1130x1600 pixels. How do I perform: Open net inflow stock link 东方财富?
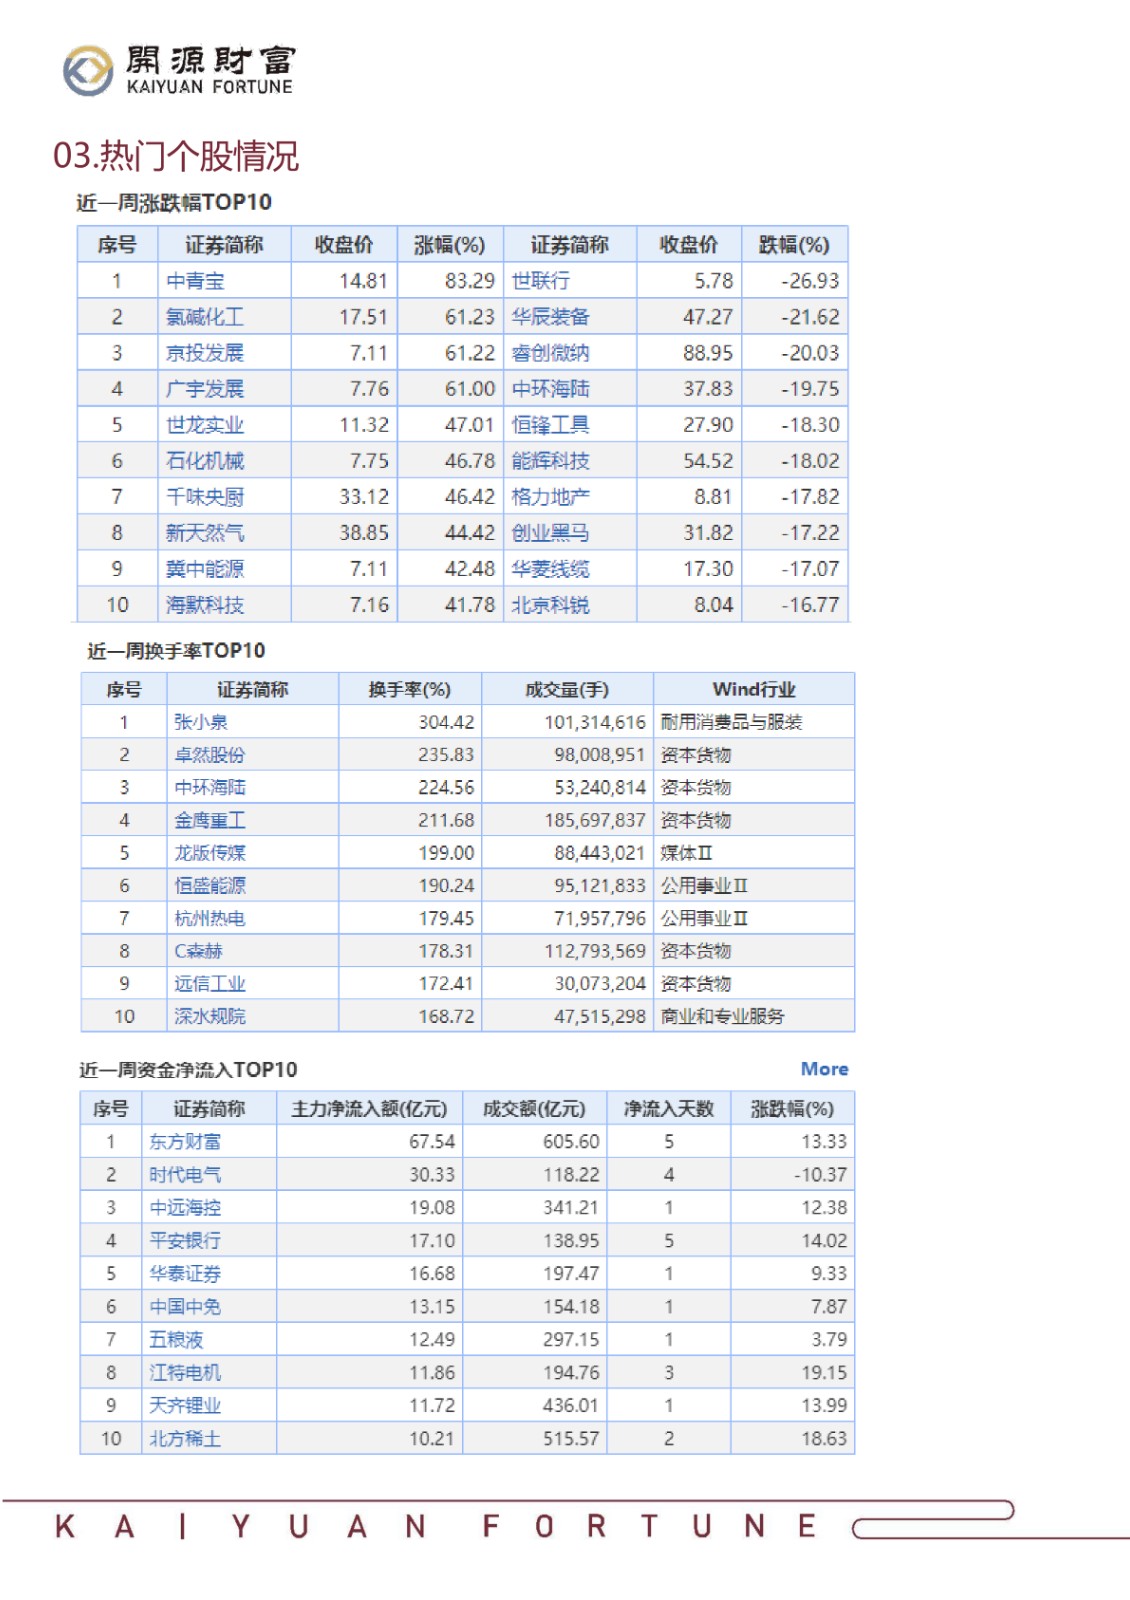(x=185, y=1142)
